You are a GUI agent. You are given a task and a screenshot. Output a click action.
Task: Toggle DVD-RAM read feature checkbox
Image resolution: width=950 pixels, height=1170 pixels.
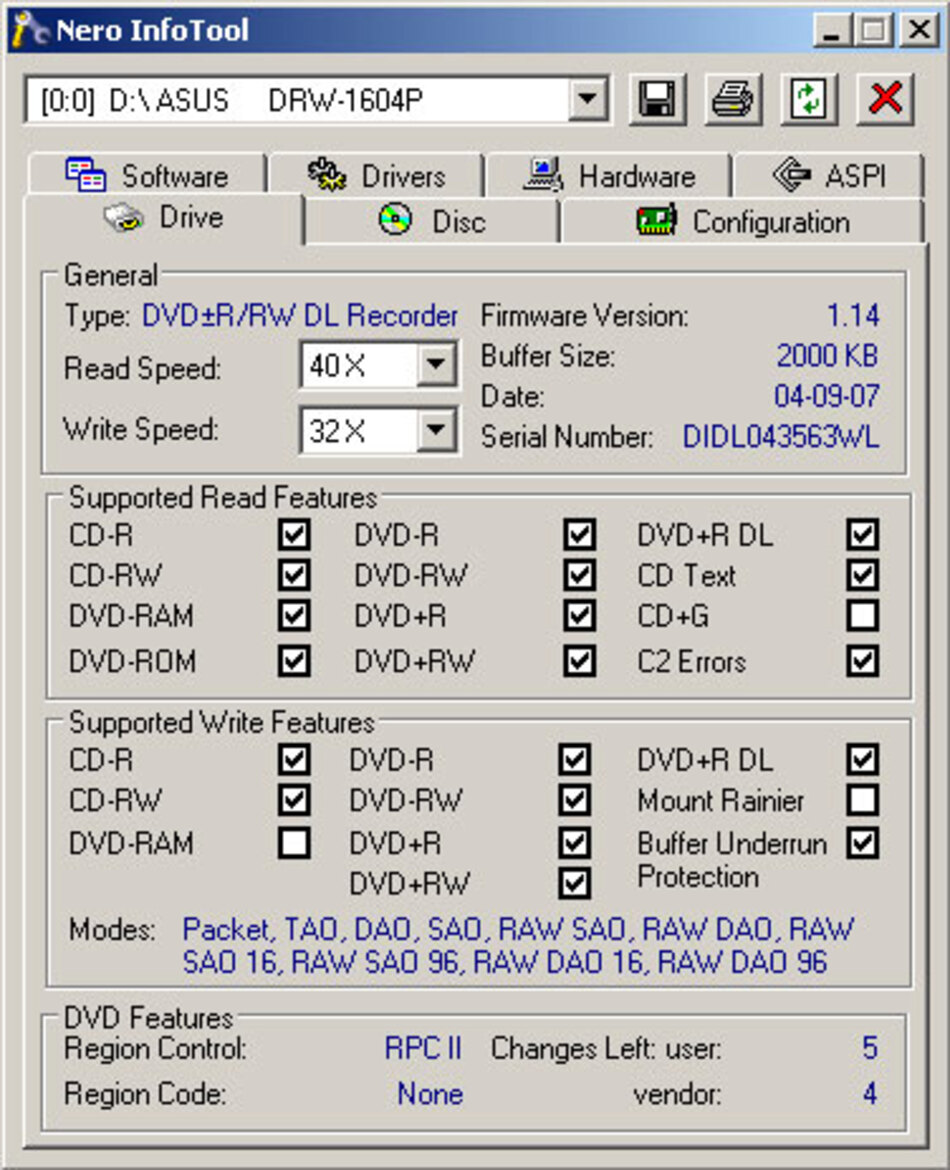[294, 616]
